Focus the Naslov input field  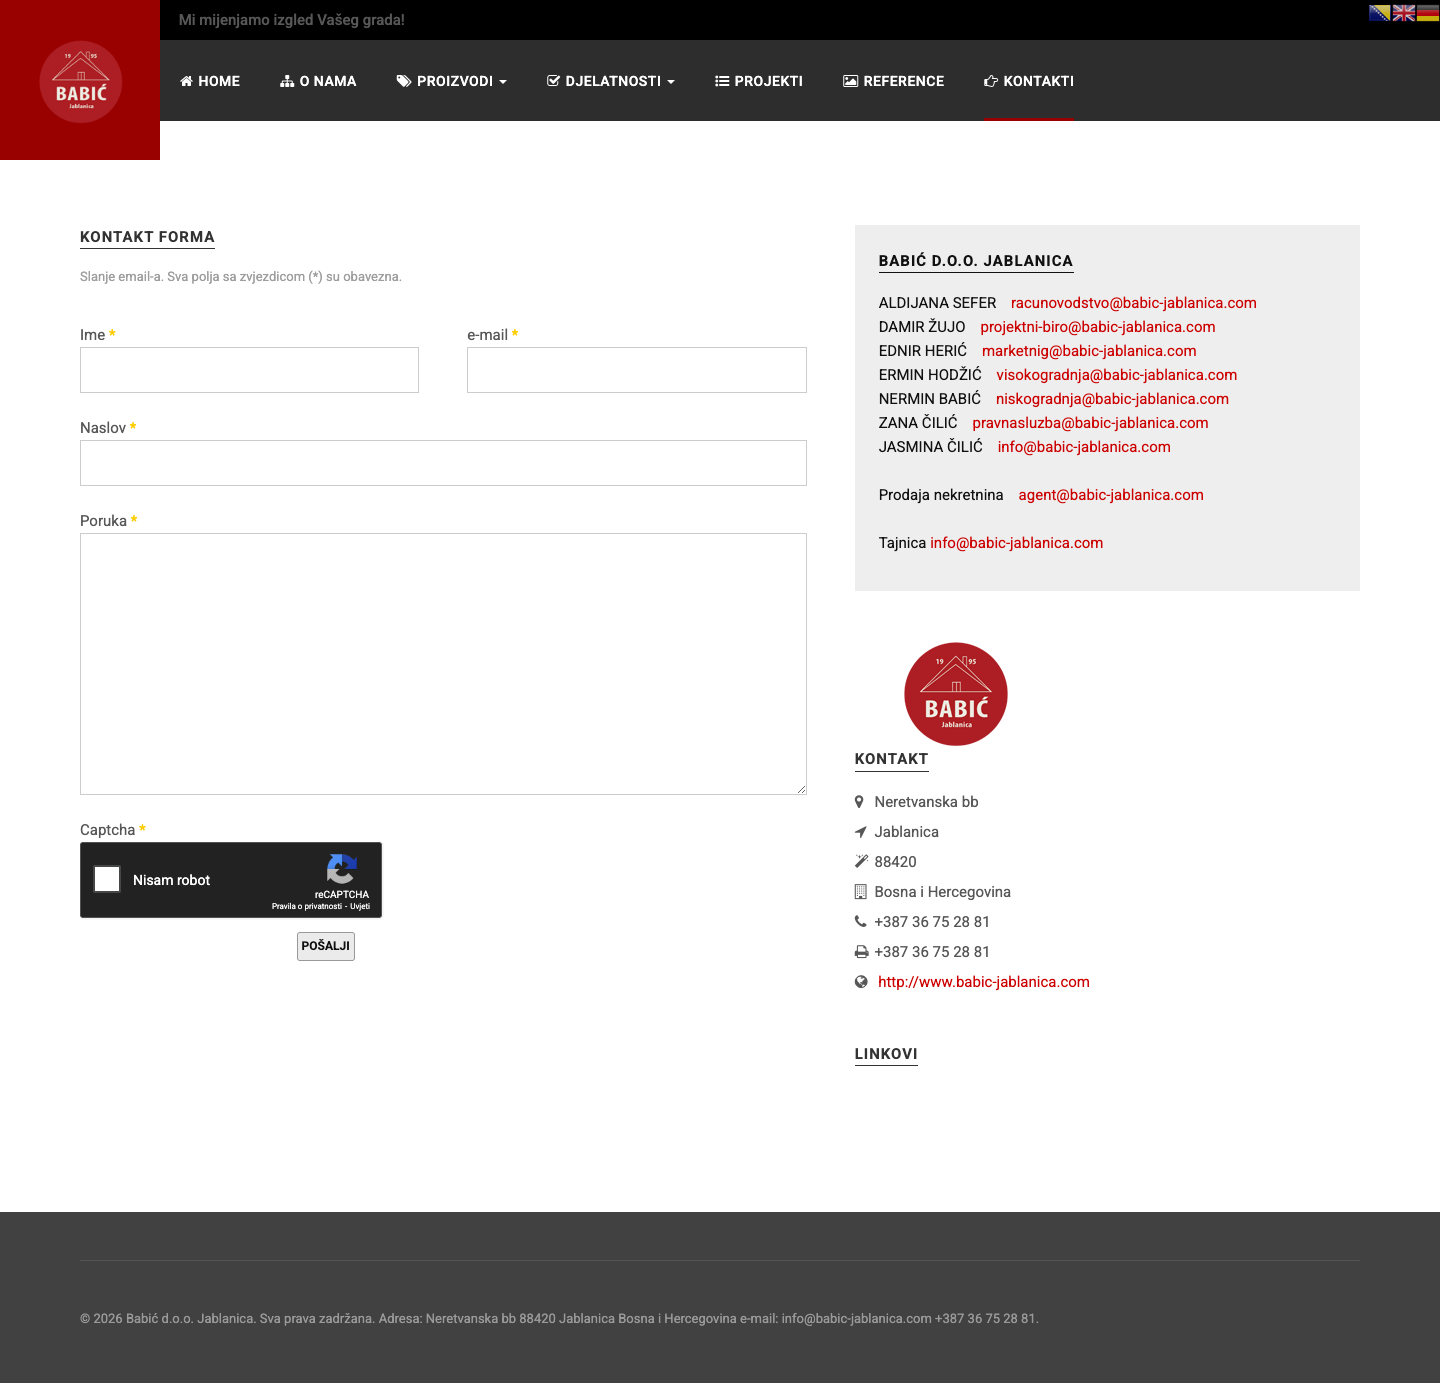tap(443, 463)
